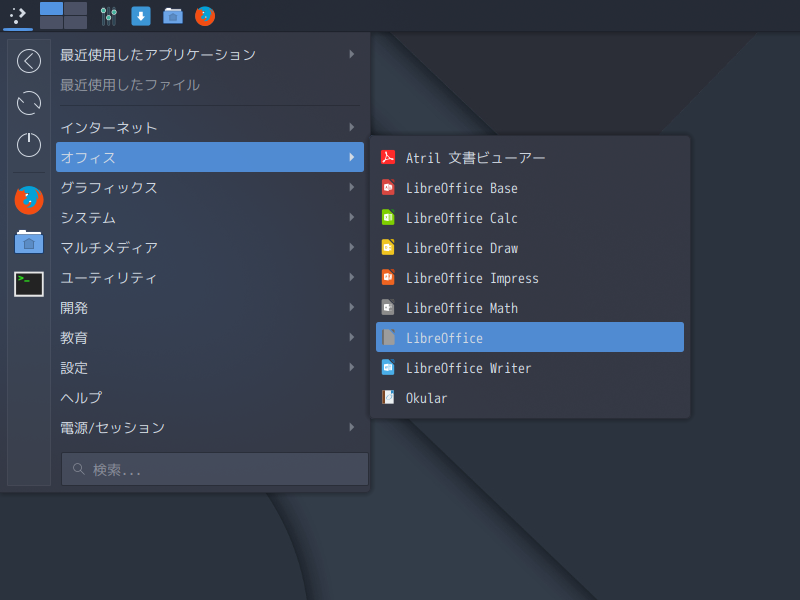Screen dimensions: 800x600
Task: Launch LibreOffice Calc
Action: pyautogui.click(x=530, y=218)
